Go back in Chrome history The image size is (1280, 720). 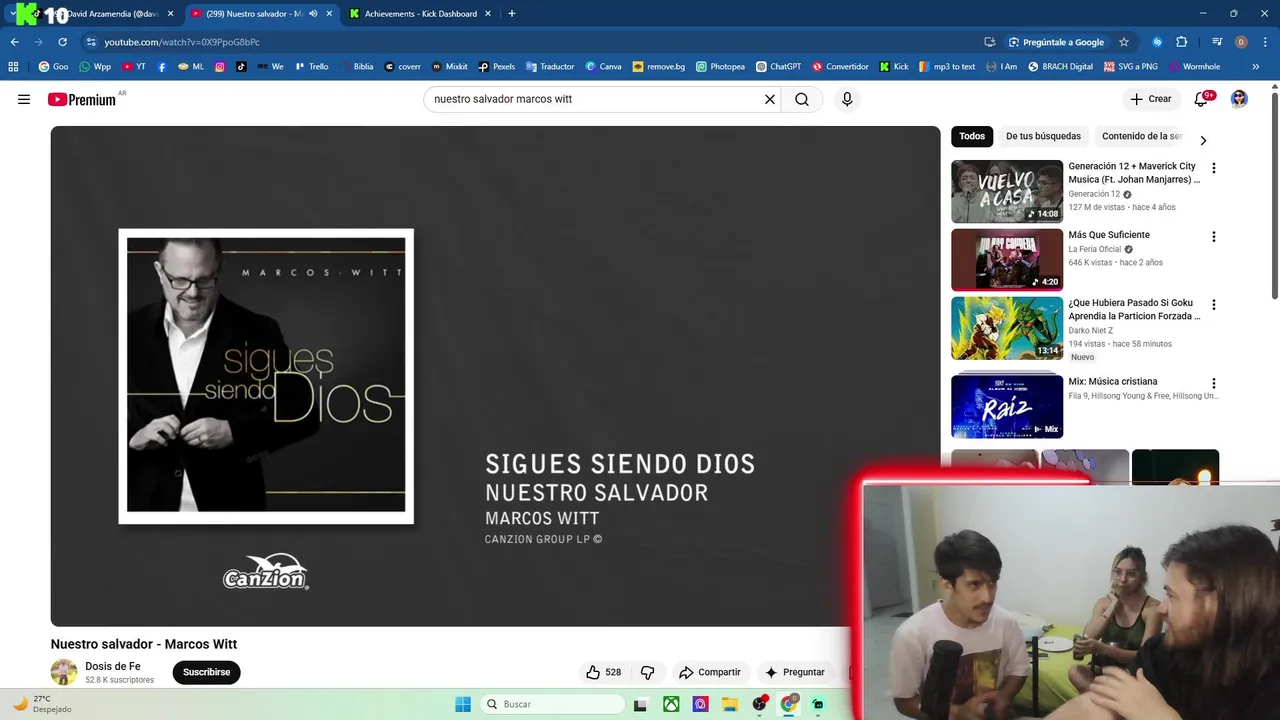(x=14, y=42)
